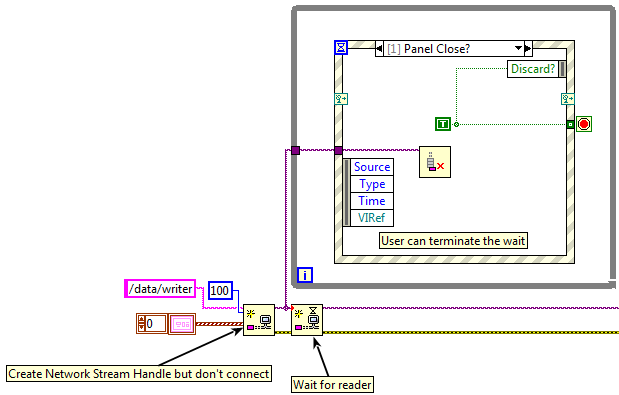The width and height of the screenshot is (619, 395).
Task: Go to previous event case arrow
Action: tap(379, 49)
